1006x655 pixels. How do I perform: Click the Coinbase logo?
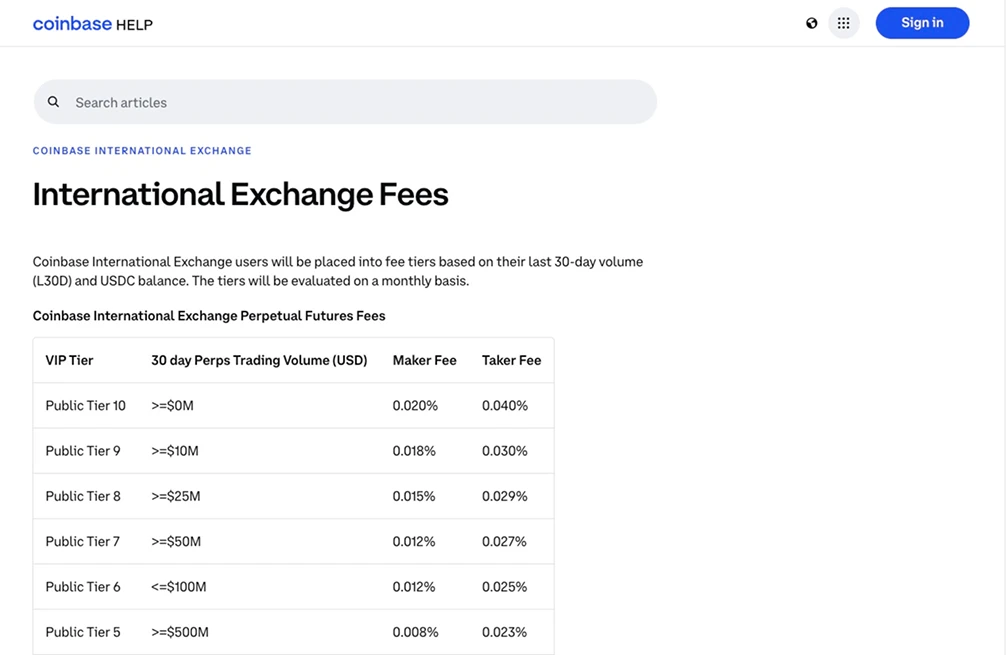click(x=73, y=22)
